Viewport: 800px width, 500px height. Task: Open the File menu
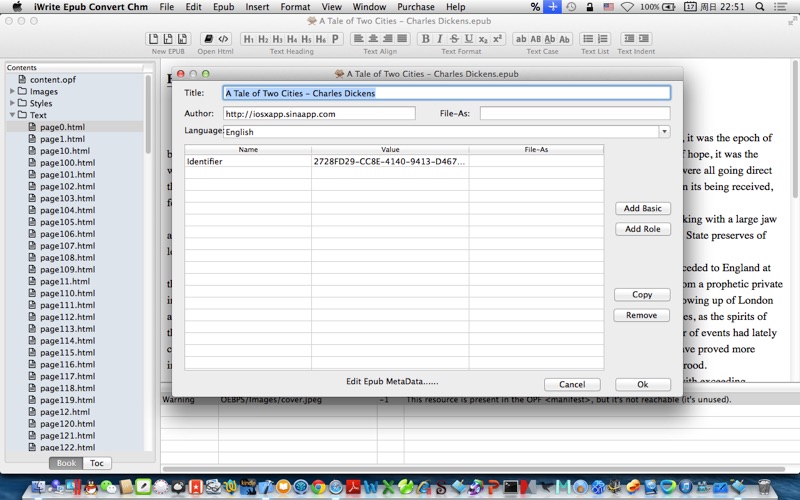tap(166, 7)
